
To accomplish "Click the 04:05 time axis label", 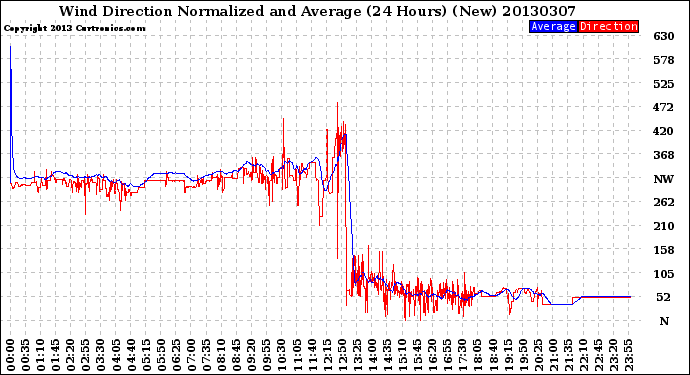I will [116, 355].
